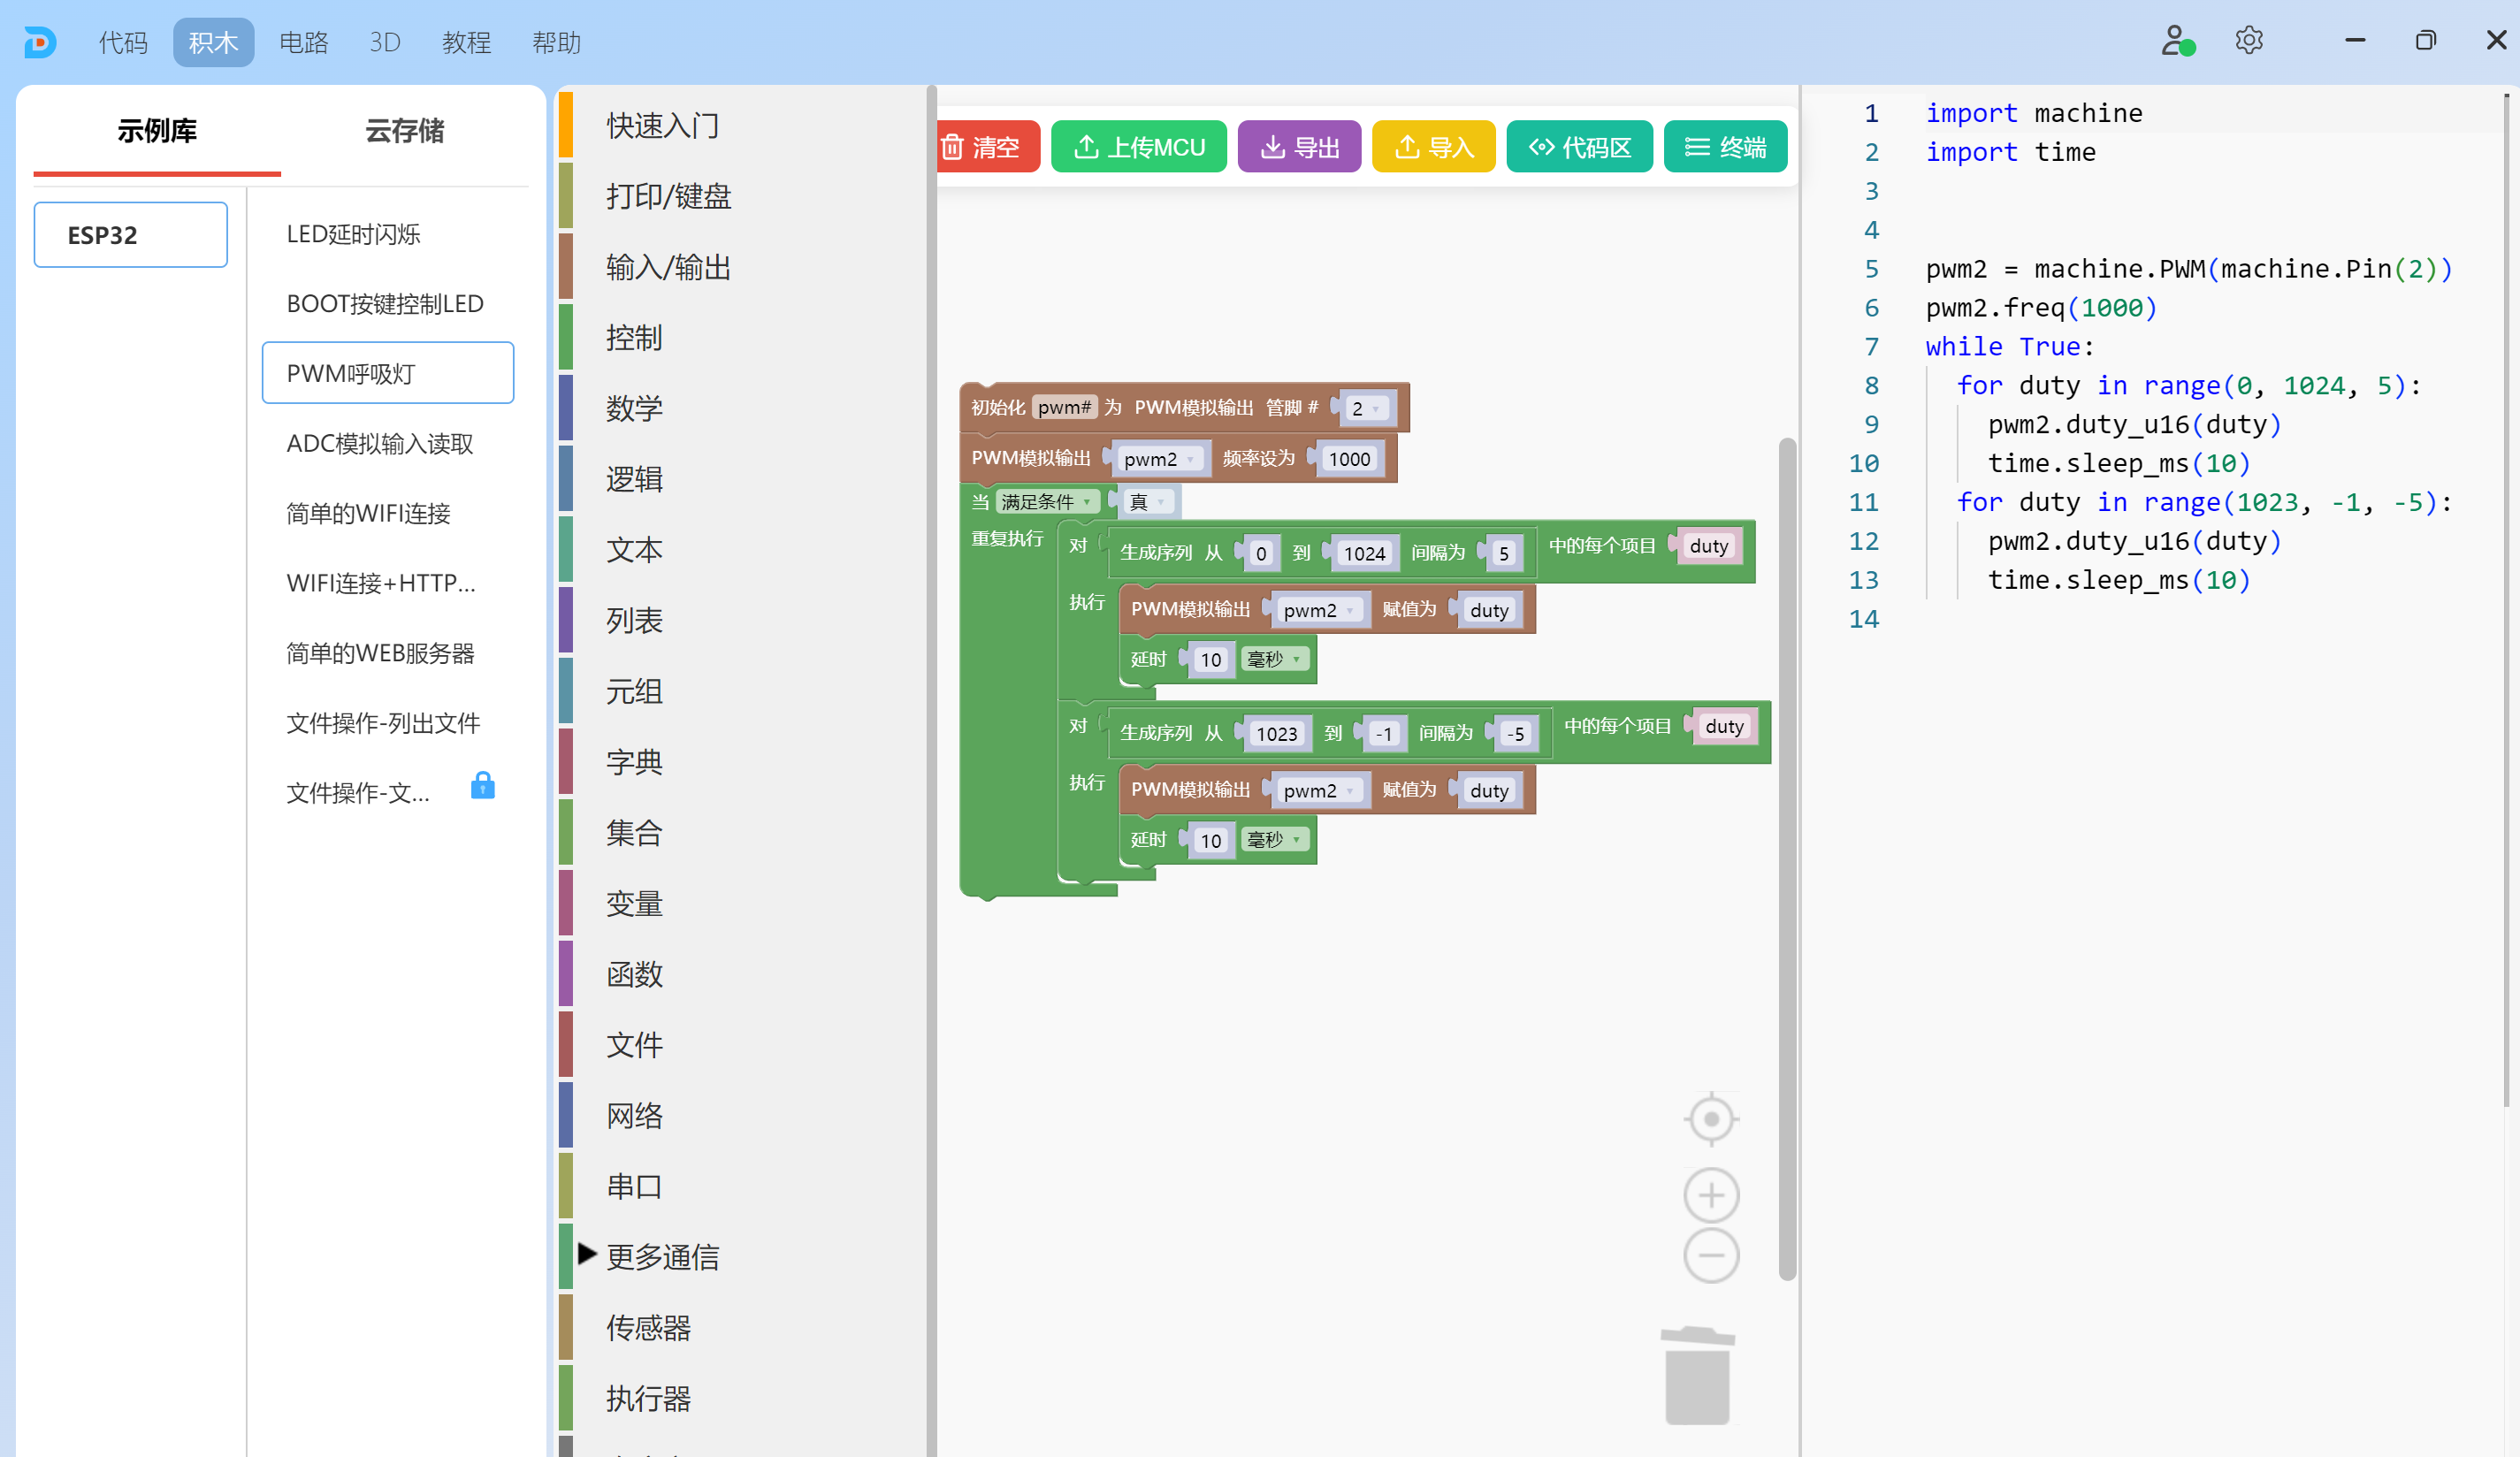Zoom out on the block workspace

1711,1255
